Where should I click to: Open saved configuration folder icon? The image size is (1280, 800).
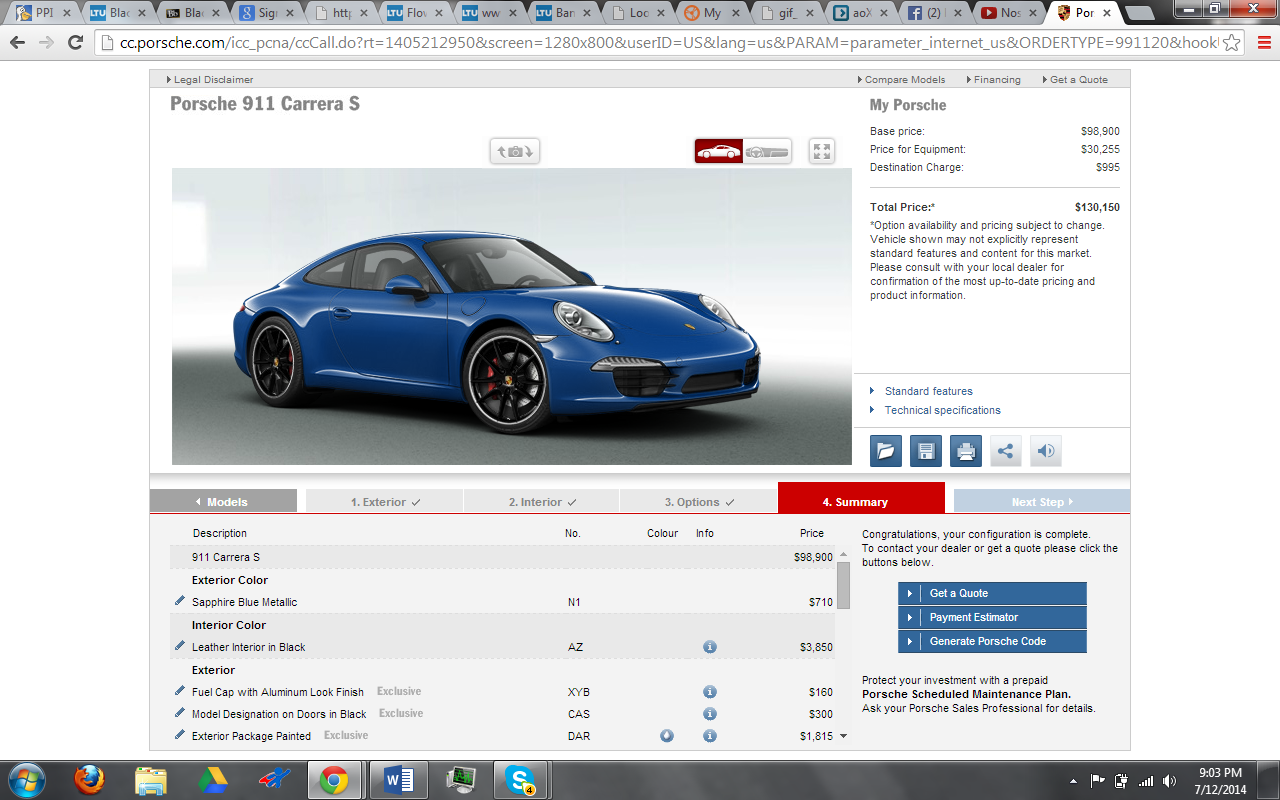pos(886,451)
